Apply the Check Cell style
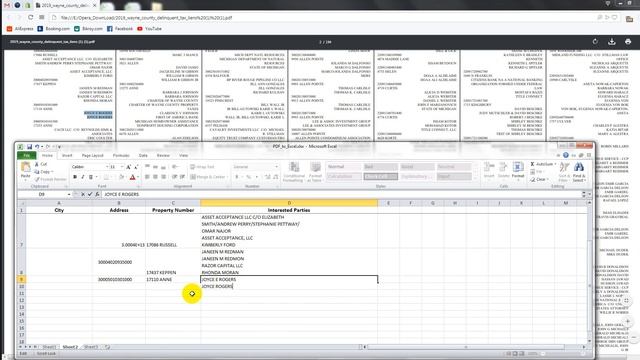Screen dimensions: 640x360 tap(380, 176)
